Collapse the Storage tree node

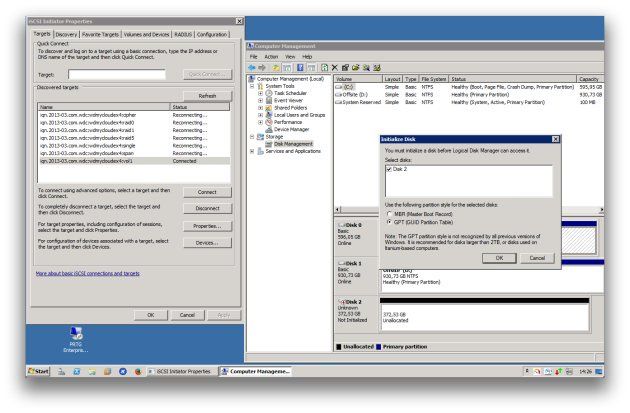click(x=252, y=137)
